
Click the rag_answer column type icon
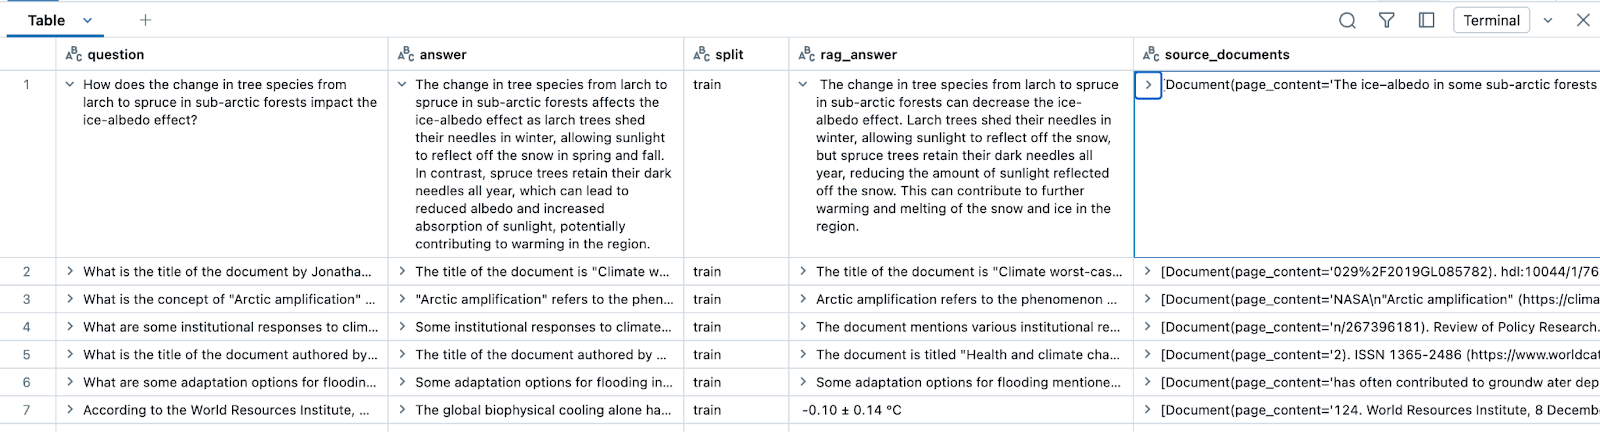[x=806, y=54]
